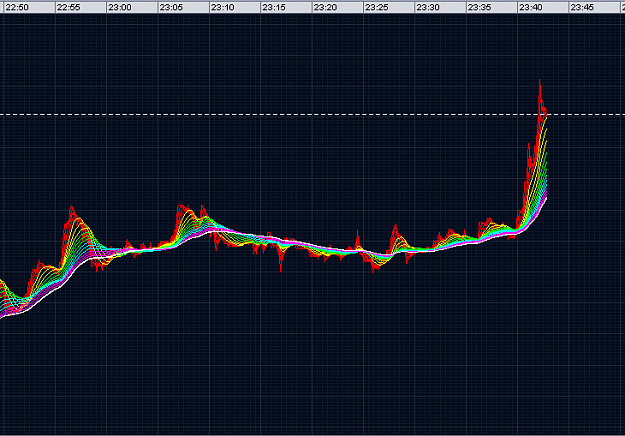Click the red price spike peak near 23:40
Image resolution: width=625 pixels, height=436 pixels.
point(540,81)
